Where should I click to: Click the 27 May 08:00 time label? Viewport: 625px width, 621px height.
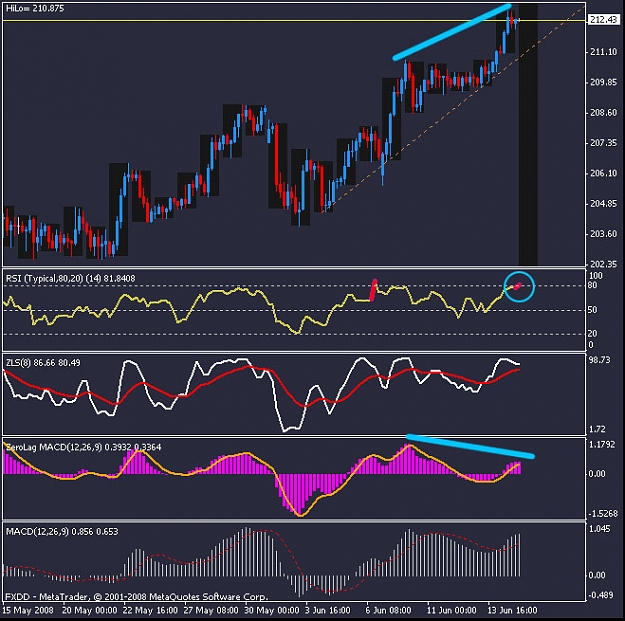point(211,610)
